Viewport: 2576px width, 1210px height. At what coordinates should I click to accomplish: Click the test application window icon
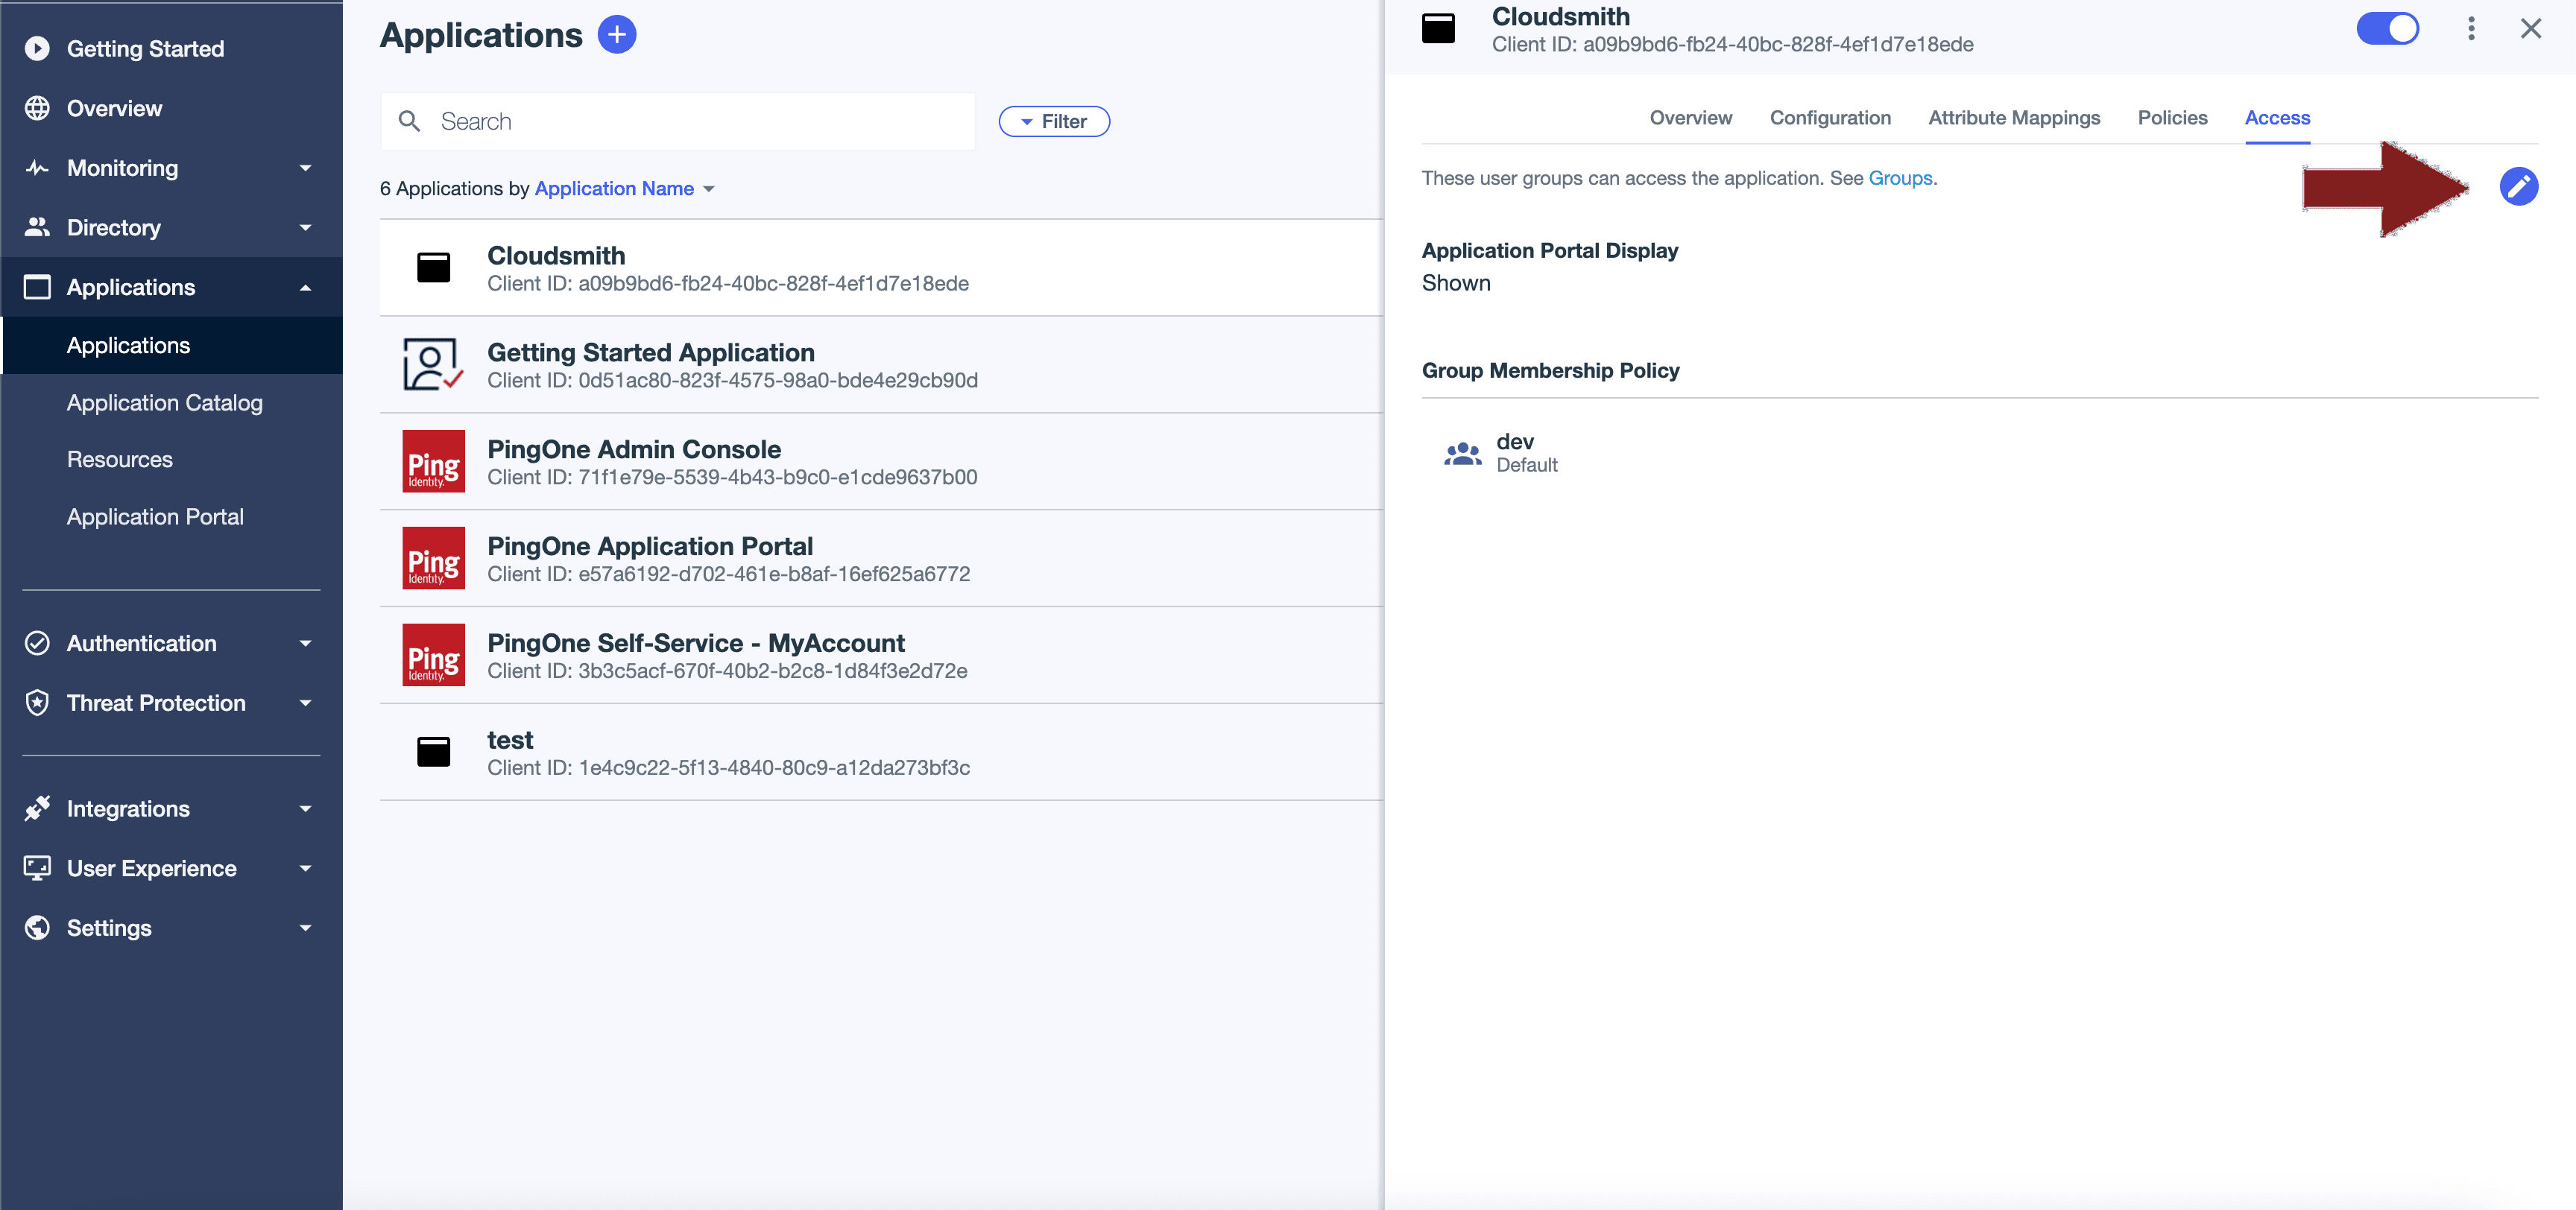[x=433, y=752]
